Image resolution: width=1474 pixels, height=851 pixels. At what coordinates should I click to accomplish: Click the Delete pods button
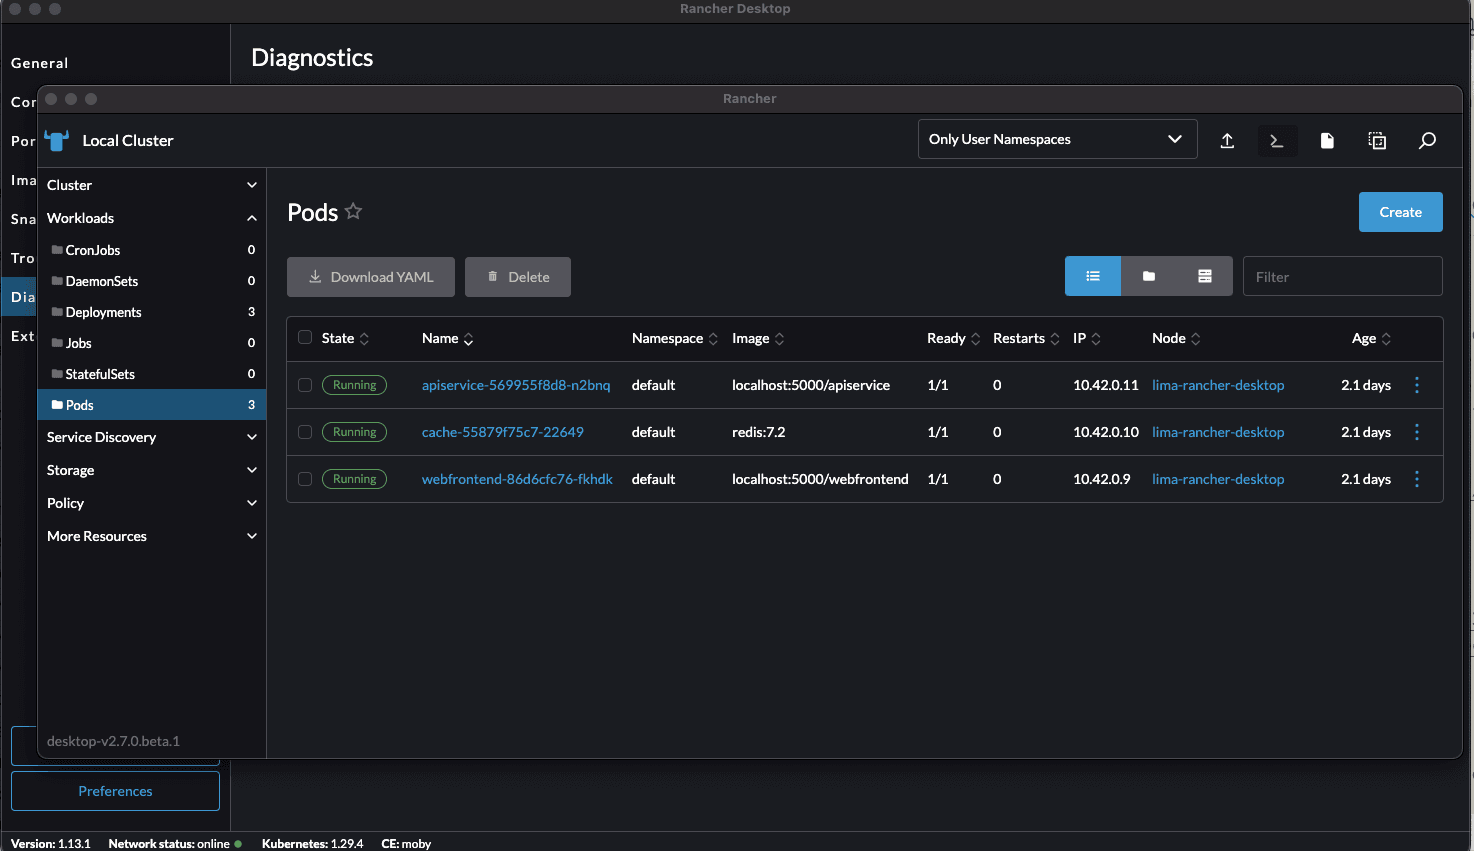click(518, 277)
